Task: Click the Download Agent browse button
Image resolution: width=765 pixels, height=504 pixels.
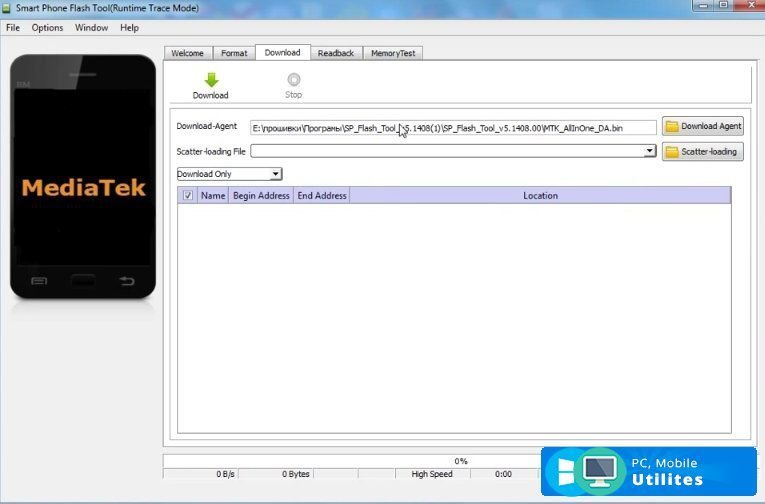Action: point(703,126)
